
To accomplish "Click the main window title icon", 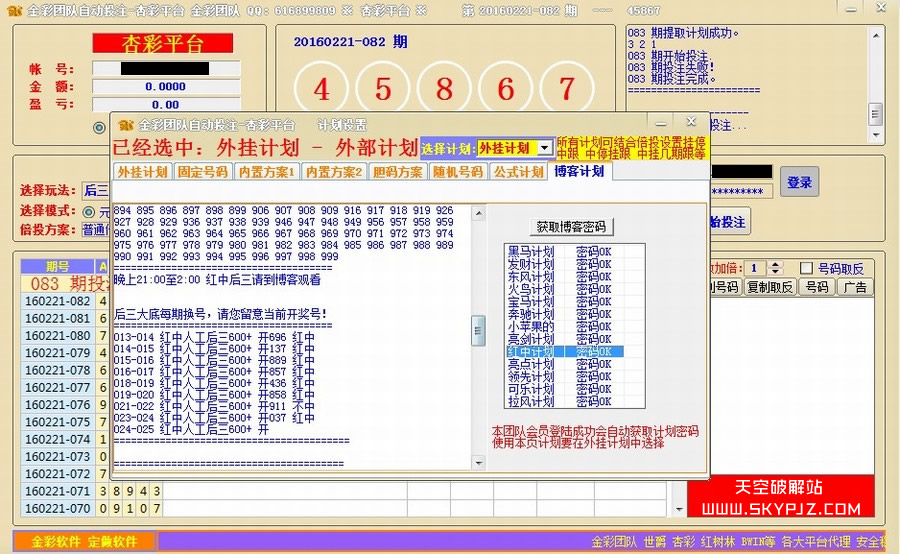I will tap(14, 10).
